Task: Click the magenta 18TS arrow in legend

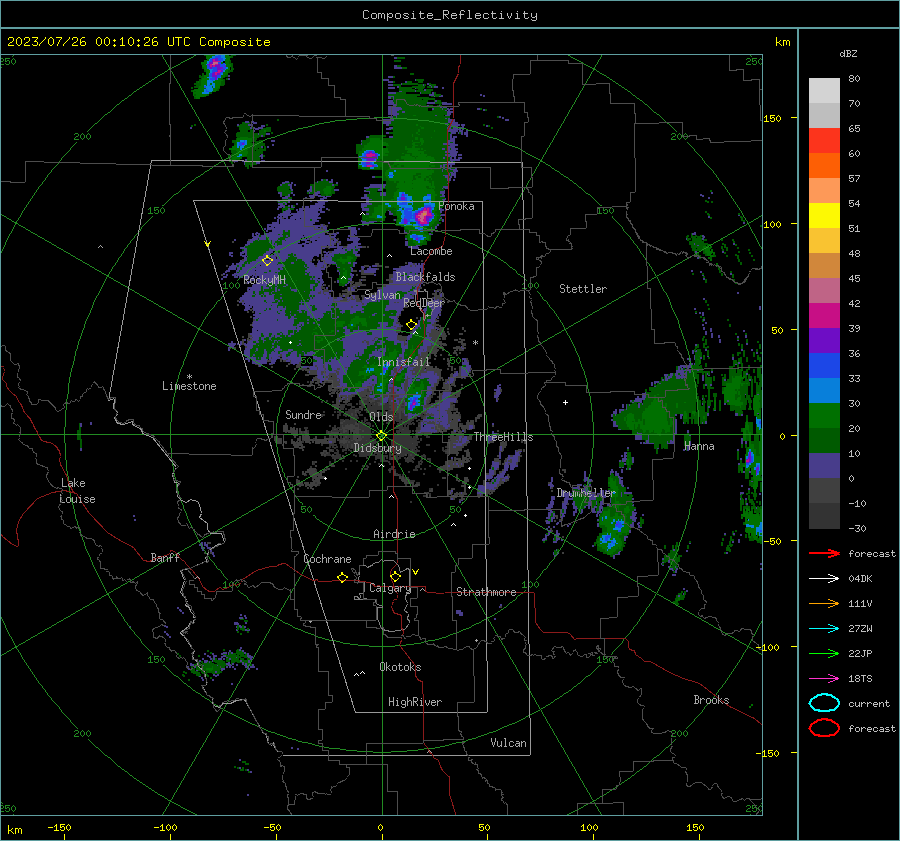Action: pos(824,678)
